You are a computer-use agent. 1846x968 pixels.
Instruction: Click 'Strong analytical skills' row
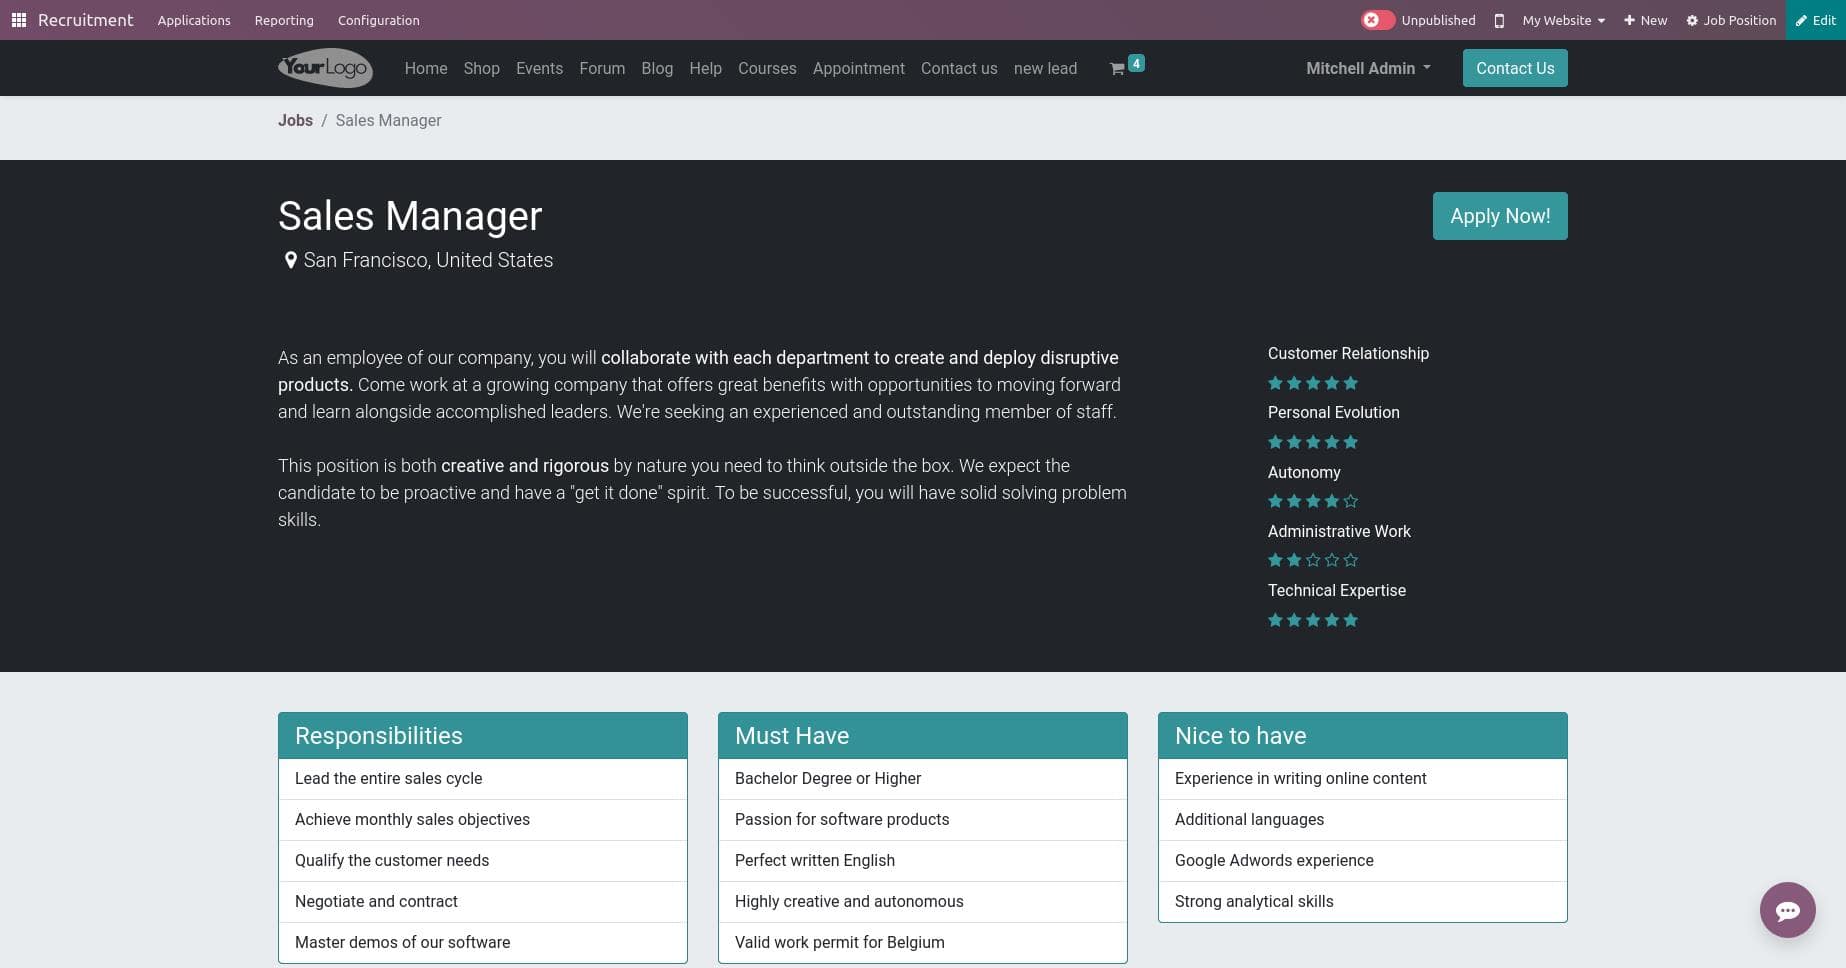click(x=1363, y=901)
